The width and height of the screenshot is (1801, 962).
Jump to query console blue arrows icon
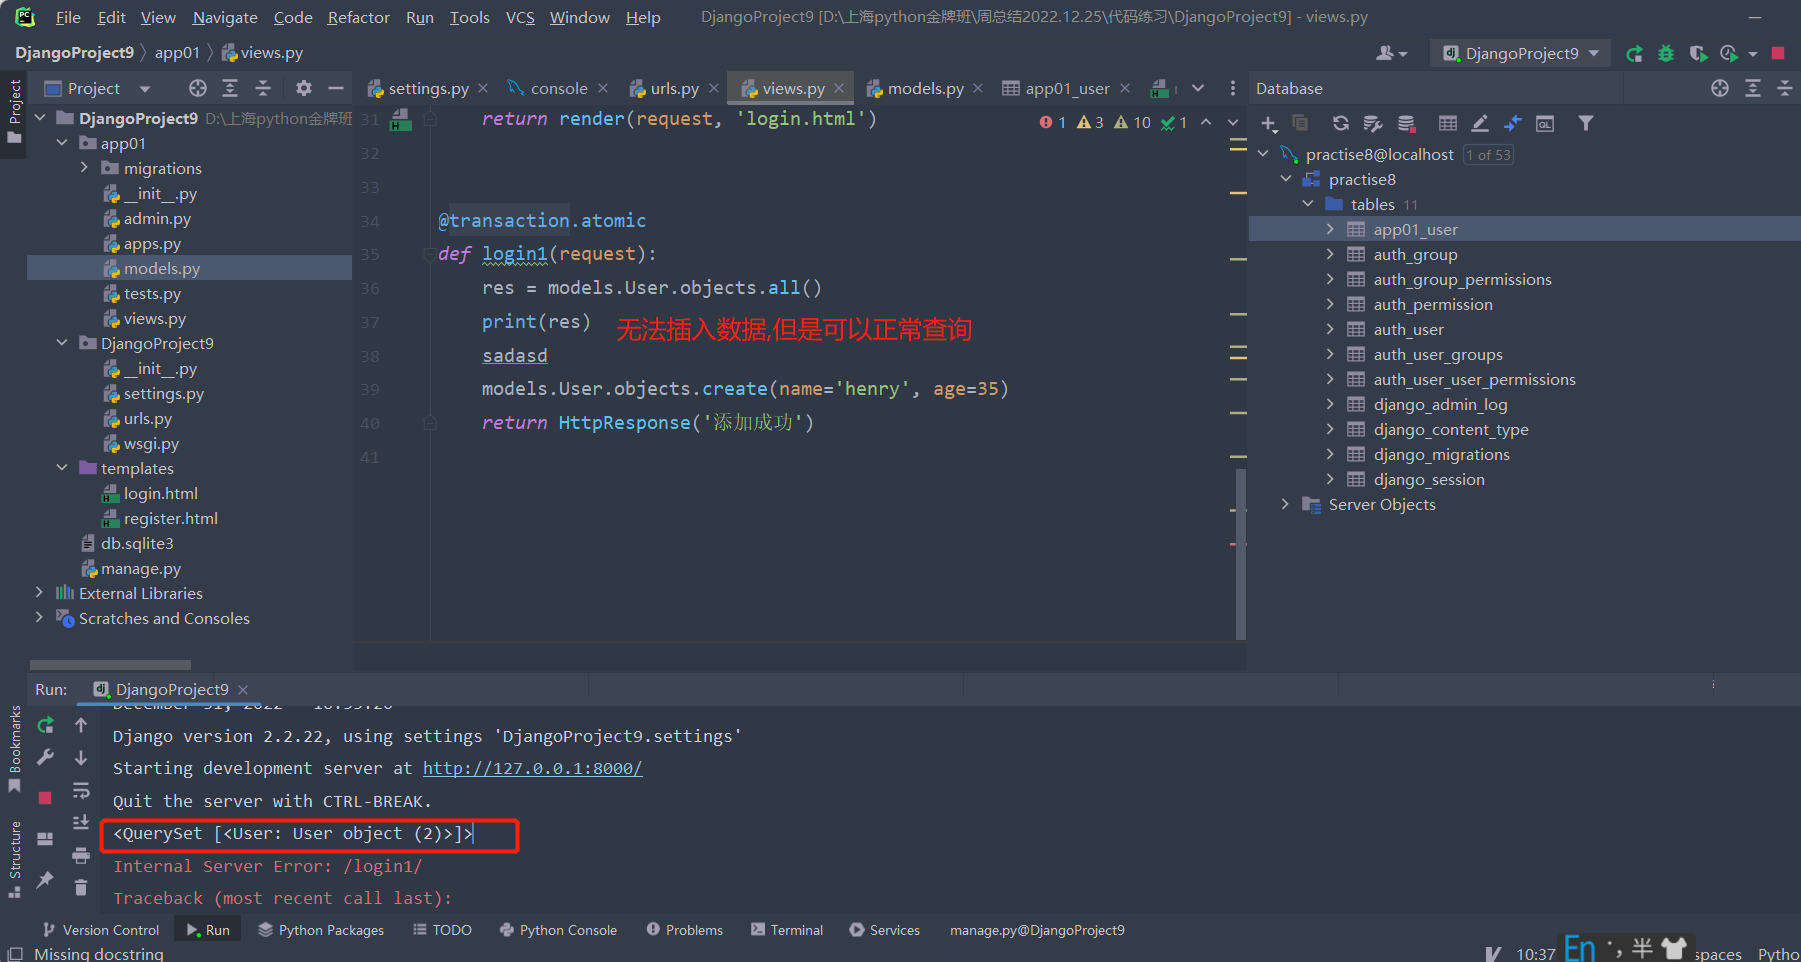pyautogui.click(x=1513, y=123)
